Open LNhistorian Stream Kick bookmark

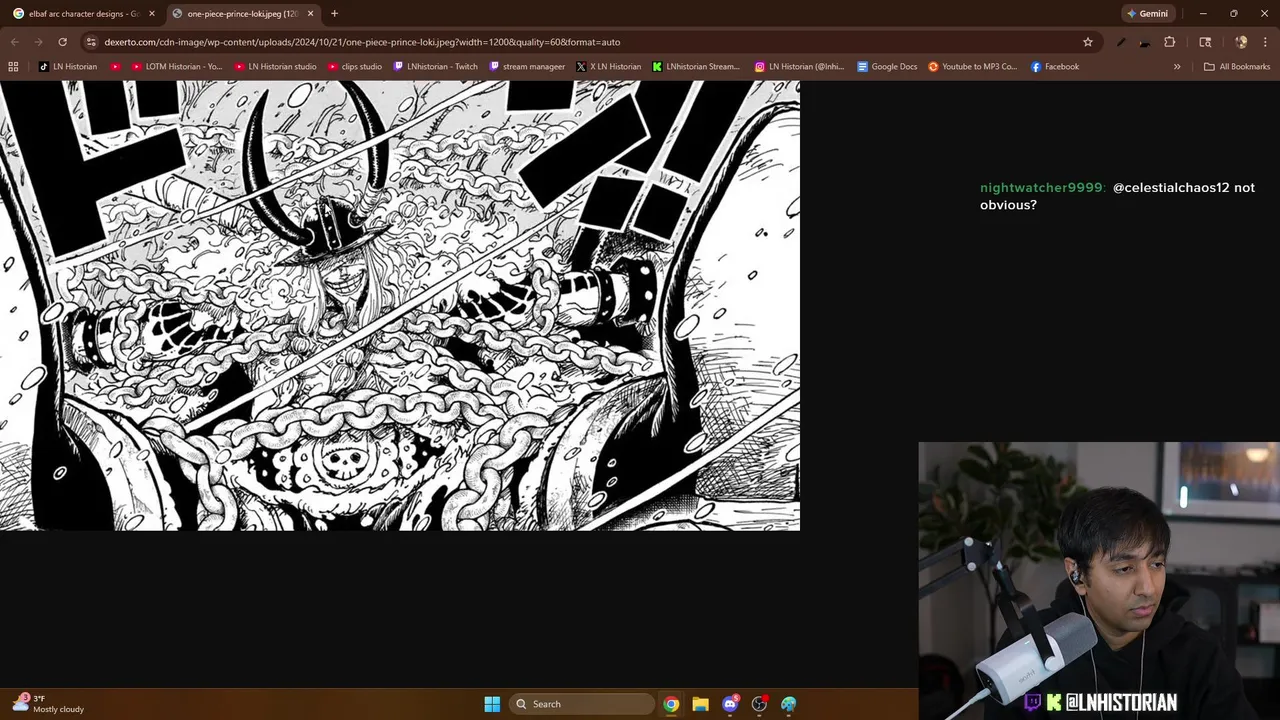pos(696,67)
